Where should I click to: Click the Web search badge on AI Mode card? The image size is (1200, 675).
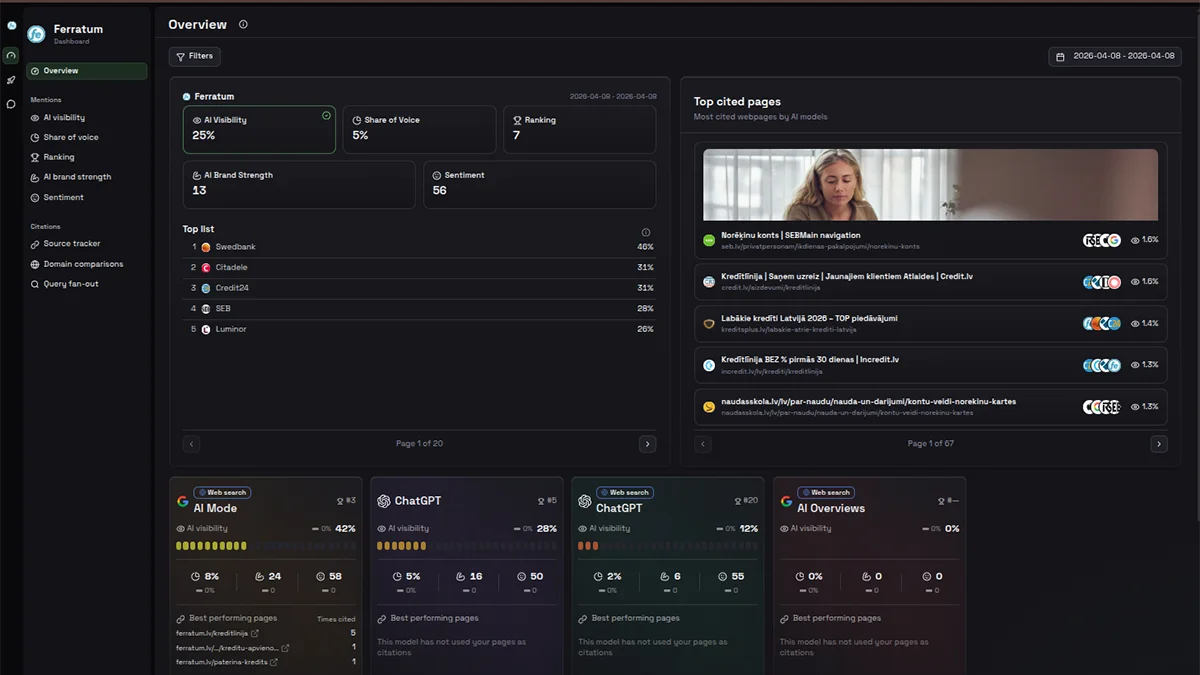(222, 492)
